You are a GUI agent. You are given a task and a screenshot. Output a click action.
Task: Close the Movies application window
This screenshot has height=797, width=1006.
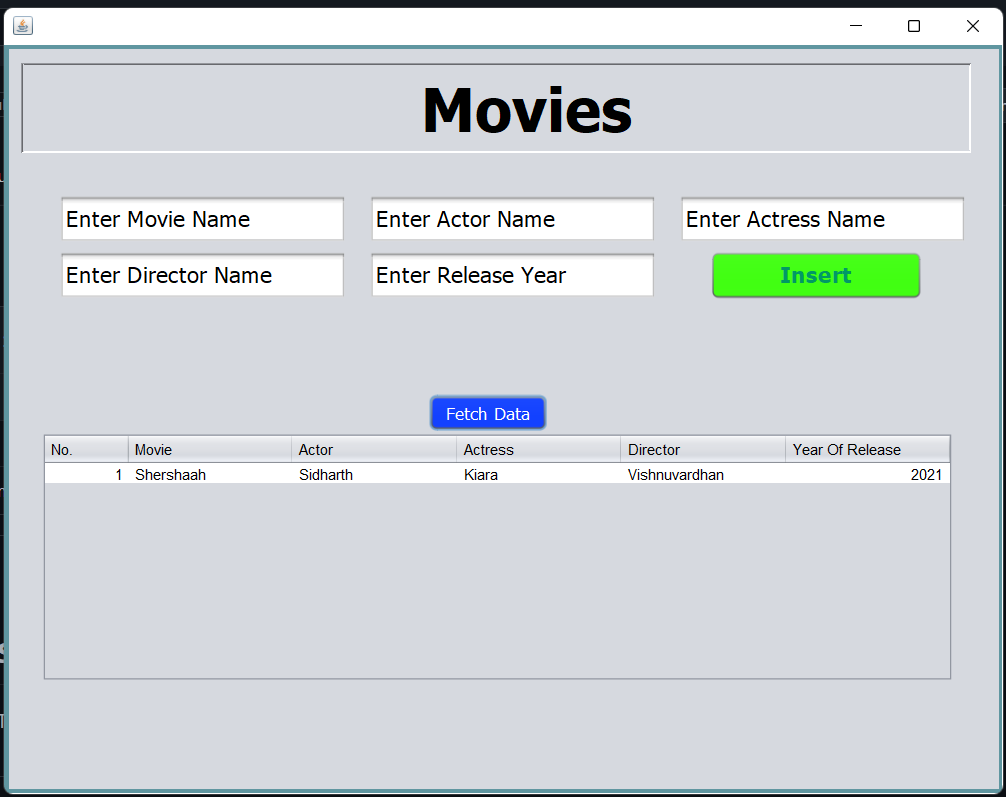tap(973, 26)
